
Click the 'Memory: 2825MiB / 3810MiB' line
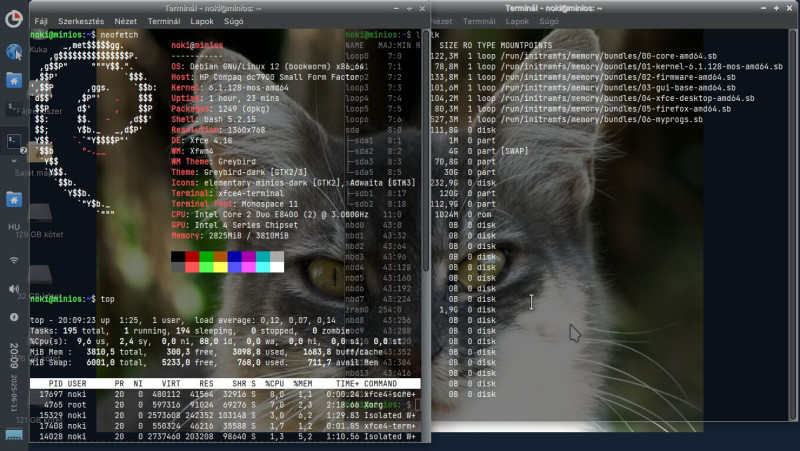230,236
